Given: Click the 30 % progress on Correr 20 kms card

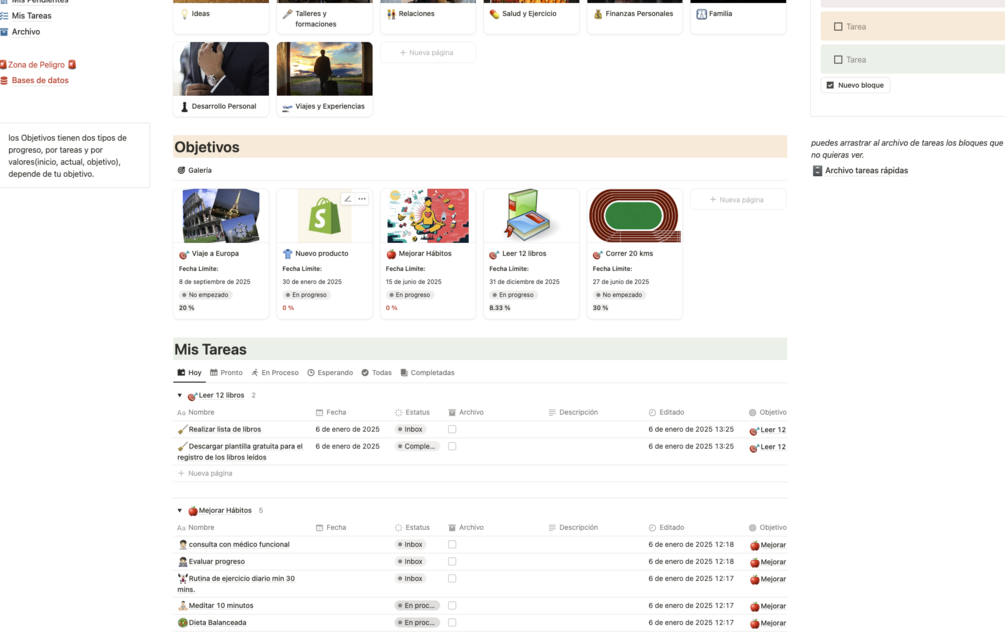Looking at the screenshot, I should [x=601, y=308].
